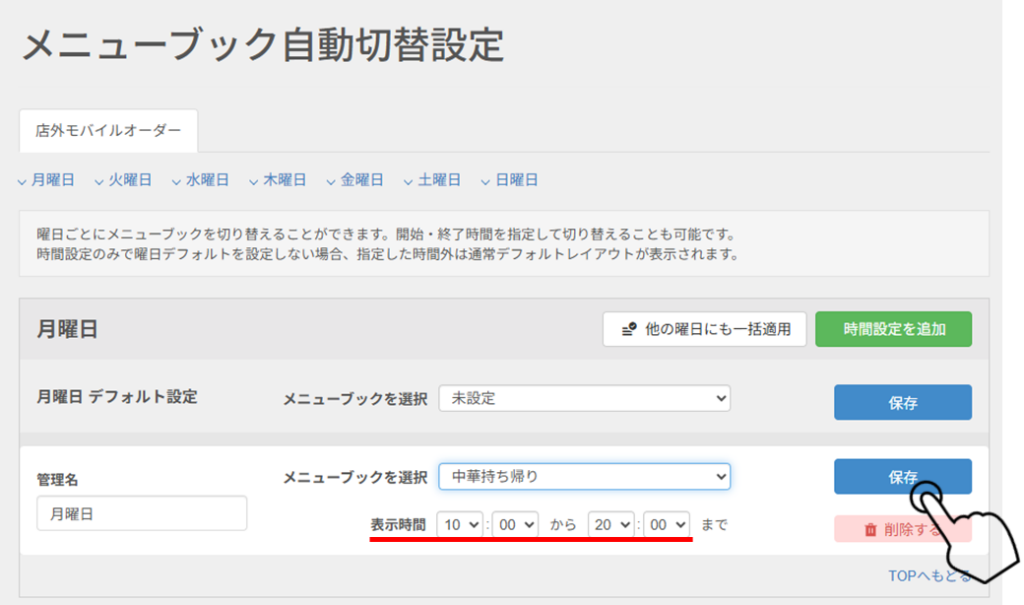Click 他の曜日にも一括適用 button
Viewport: 1024px width, 605px height.
click(x=704, y=328)
